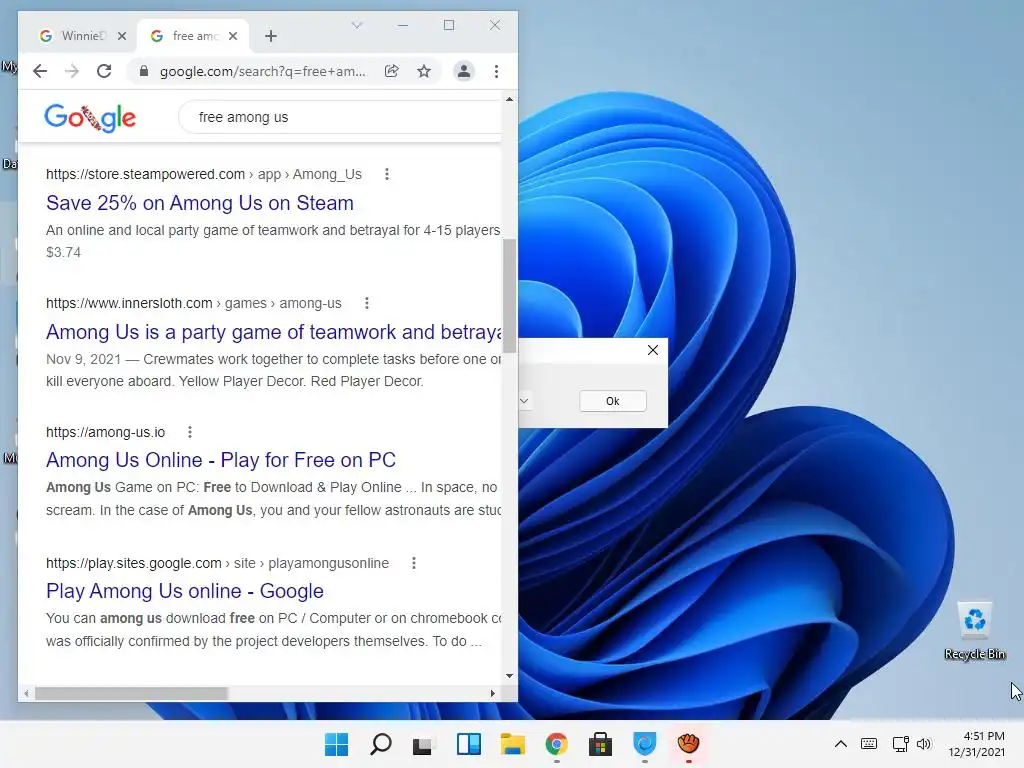Image resolution: width=1024 pixels, height=768 pixels.
Task: Open more options for the innersloth.com result
Action: [366, 303]
